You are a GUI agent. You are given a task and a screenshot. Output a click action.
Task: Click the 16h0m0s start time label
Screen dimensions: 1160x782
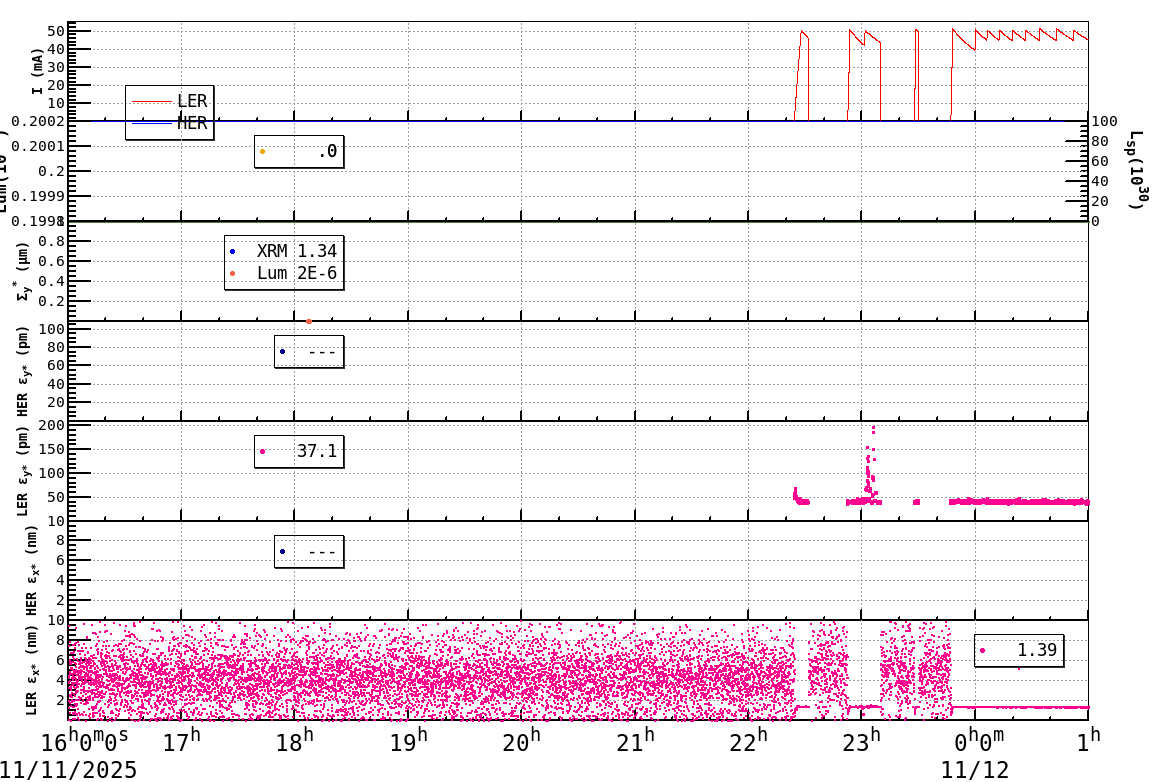pyautogui.click(x=84, y=741)
